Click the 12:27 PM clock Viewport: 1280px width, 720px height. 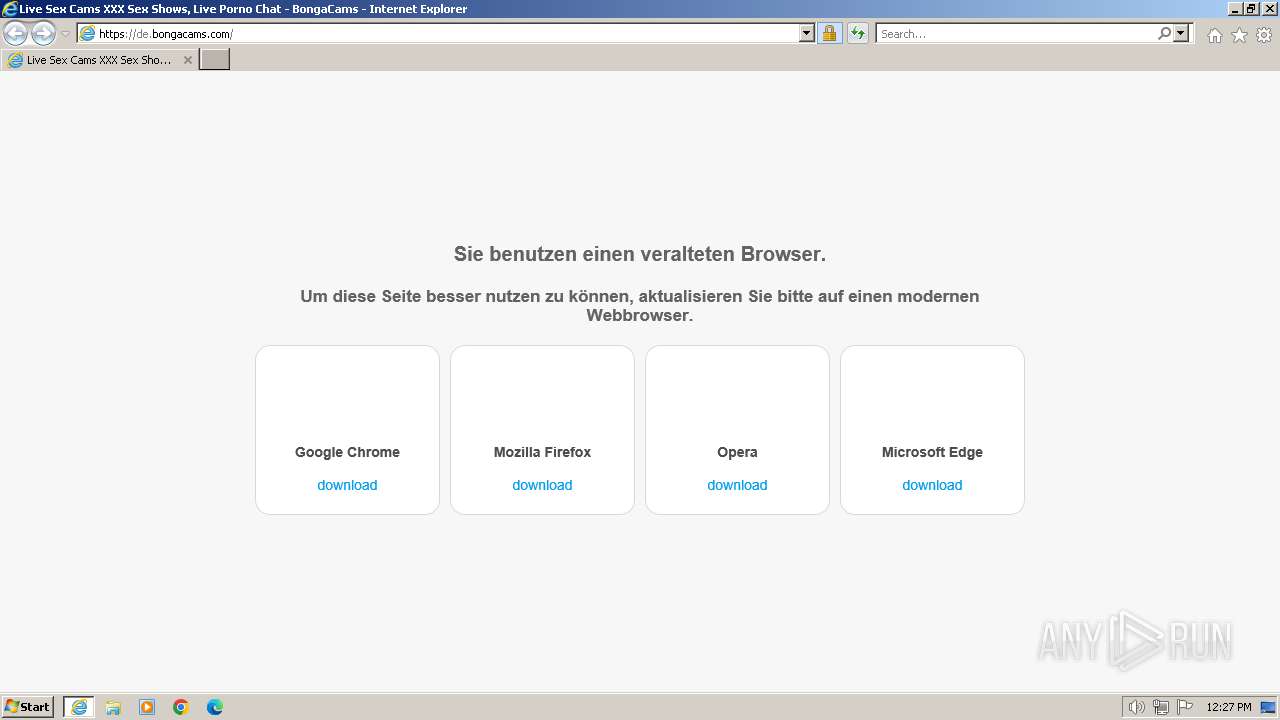pyautogui.click(x=1229, y=707)
